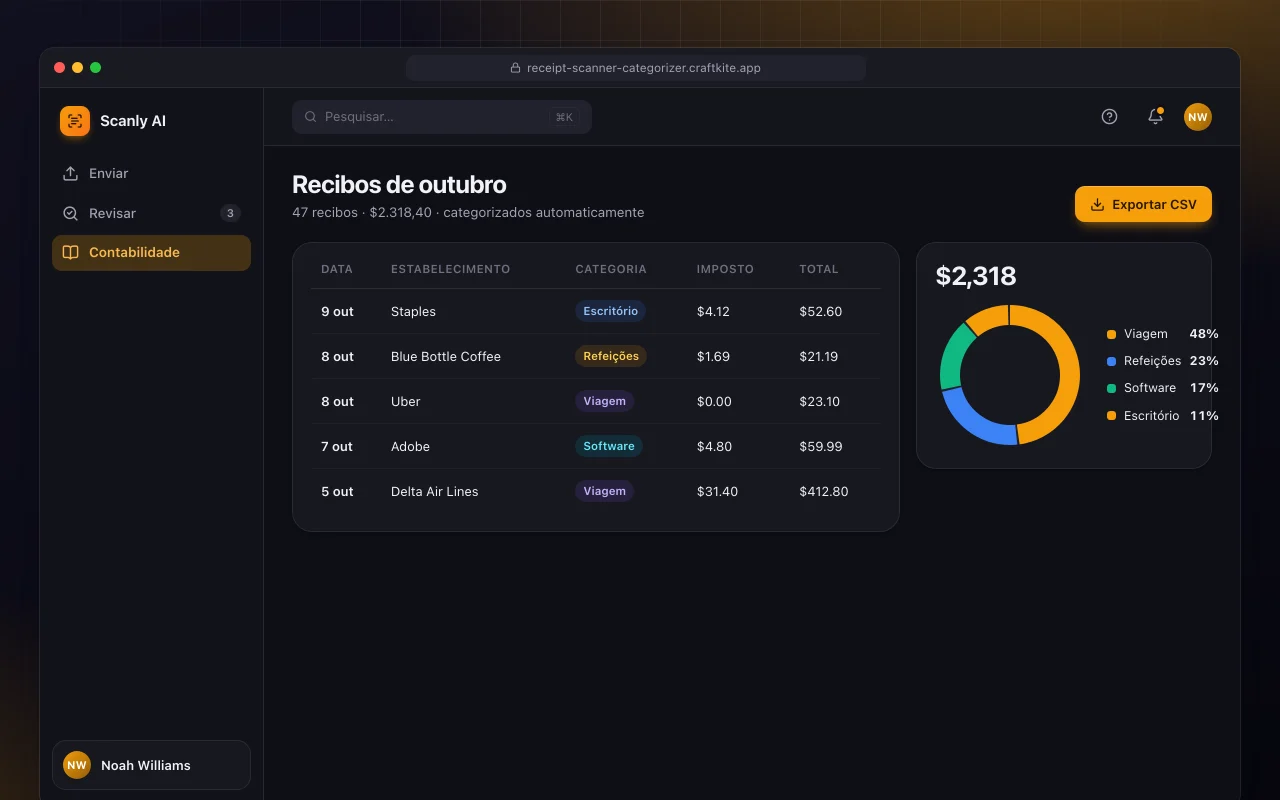Click the Revisar badge showing 3

[x=230, y=213]
